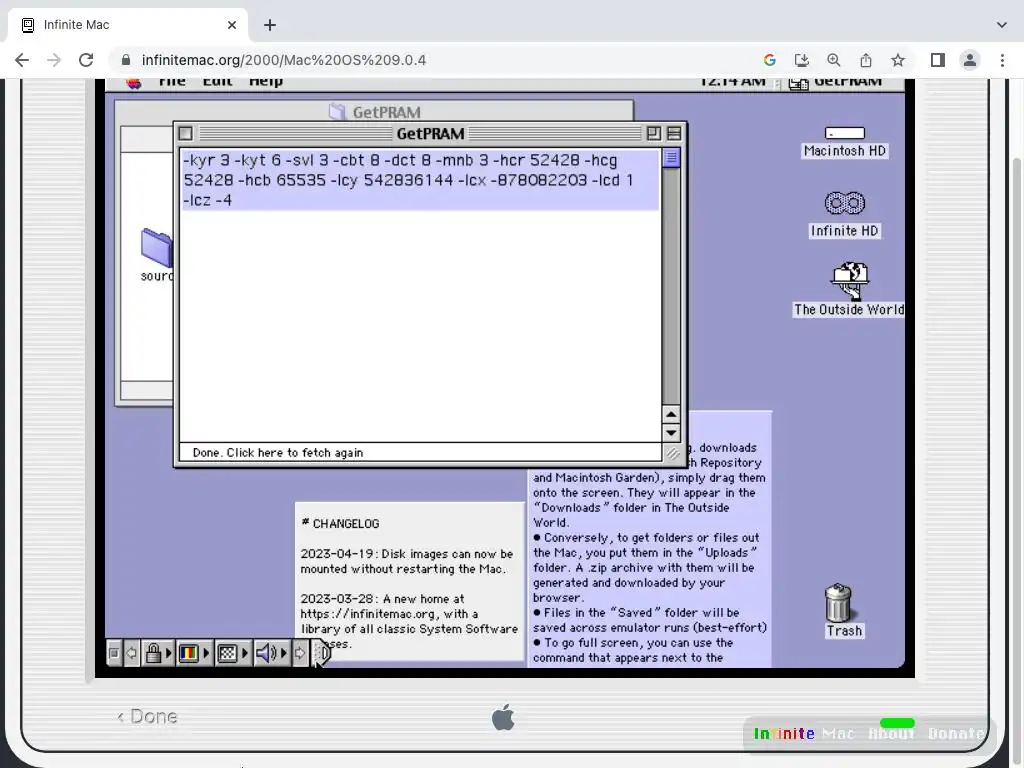1024x768 pixels.
Task: Select the Infinite HD disk icon
Action: 844,215
